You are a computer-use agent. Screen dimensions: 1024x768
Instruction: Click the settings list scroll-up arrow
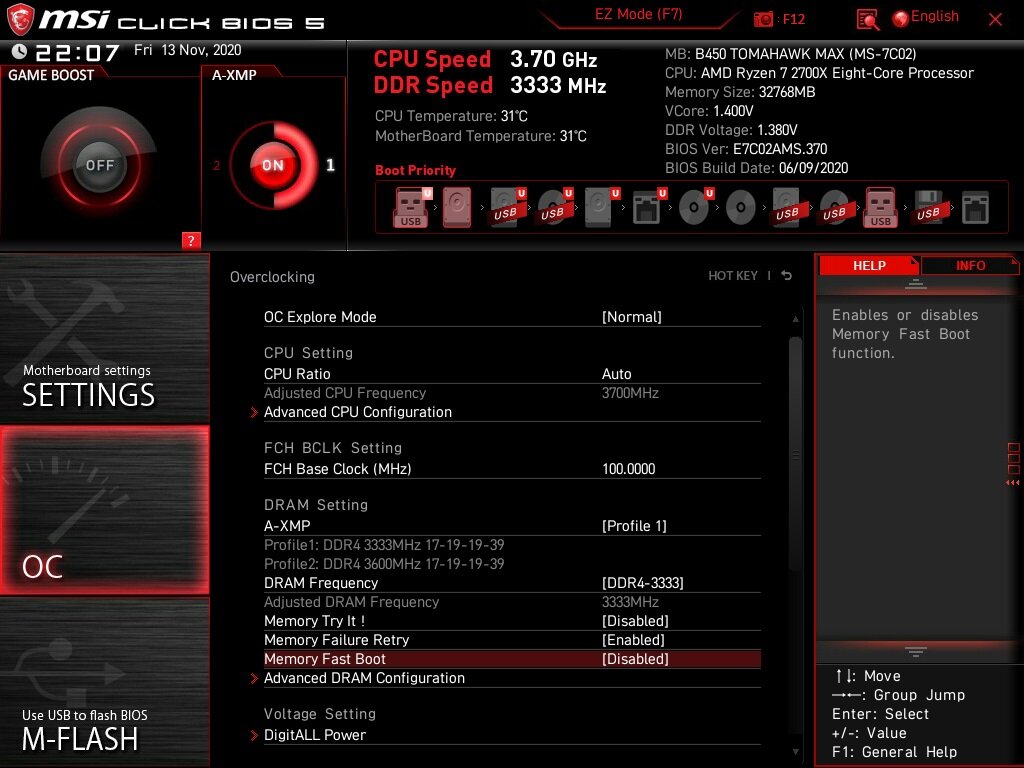coord(795,319)
